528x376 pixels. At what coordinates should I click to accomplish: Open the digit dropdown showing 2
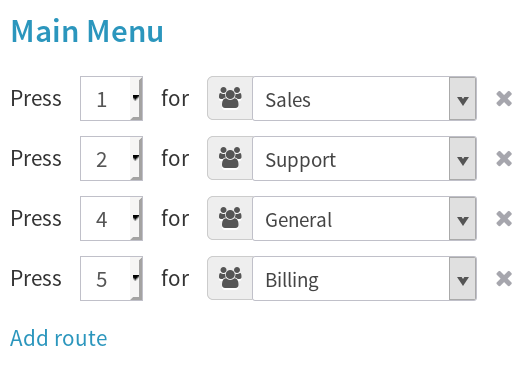pos(111,158)
